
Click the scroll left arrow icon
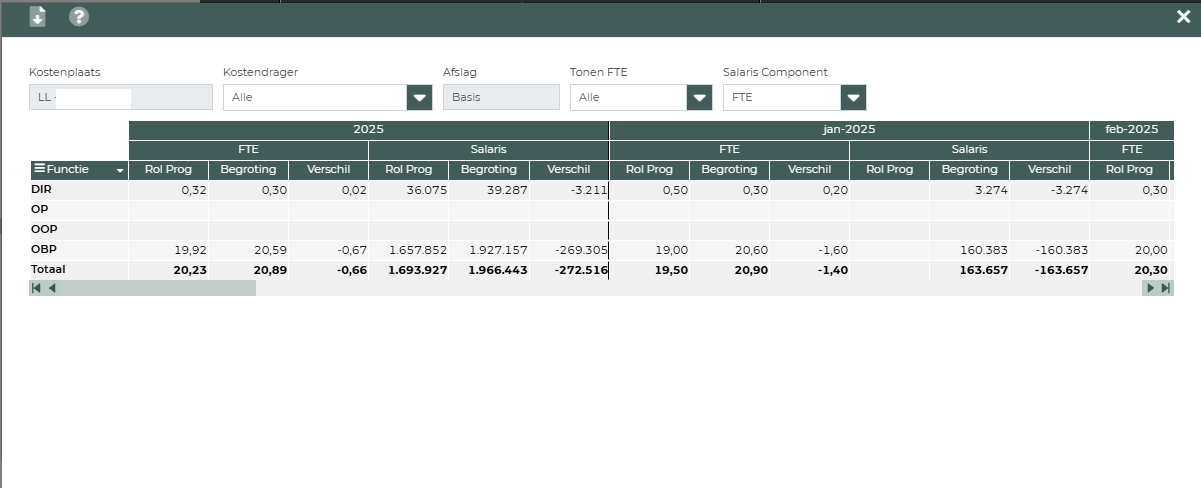coord(52,288)
